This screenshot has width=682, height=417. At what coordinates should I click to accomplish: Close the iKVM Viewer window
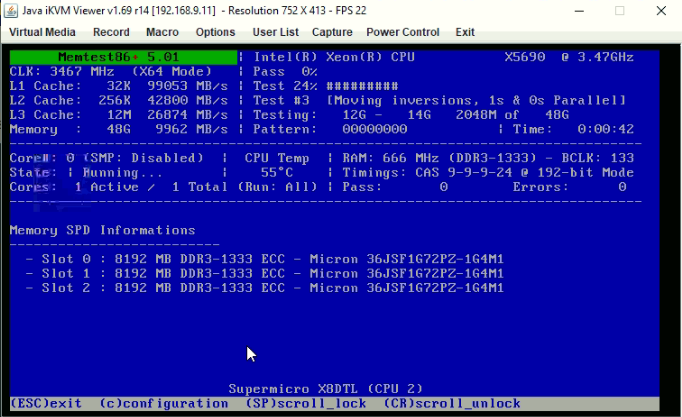click(661, 11)
